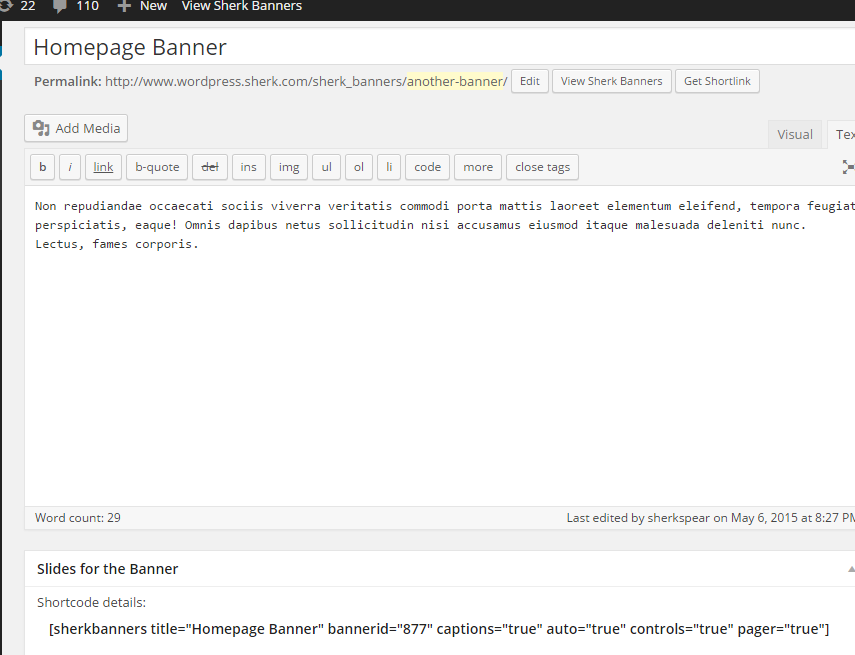Toggle the distraction-free fullscreen editor icon
The height and width of the screenshot is (655, 855).
848,167
